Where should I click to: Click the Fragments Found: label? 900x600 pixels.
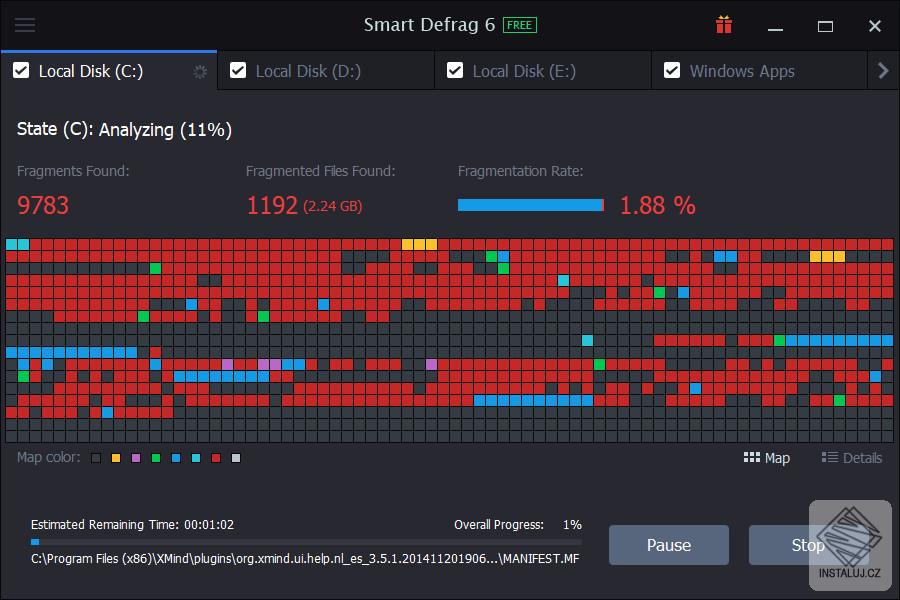click(x=73, y=171)
